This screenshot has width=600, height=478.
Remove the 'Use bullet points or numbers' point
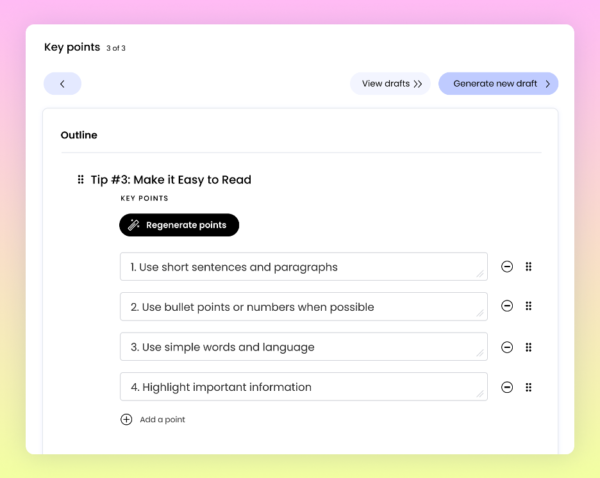[x=507, y=306]
